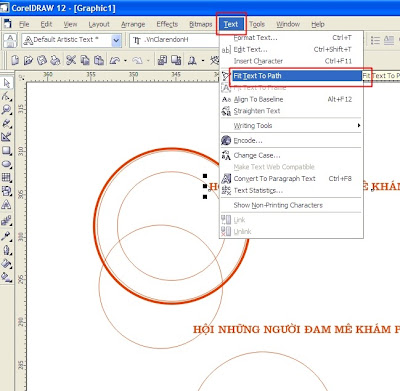Viewport: 400px width, 391px height.
Task: Open the Application Launcher dropdown arrow
Action: (x=203, y=61)
